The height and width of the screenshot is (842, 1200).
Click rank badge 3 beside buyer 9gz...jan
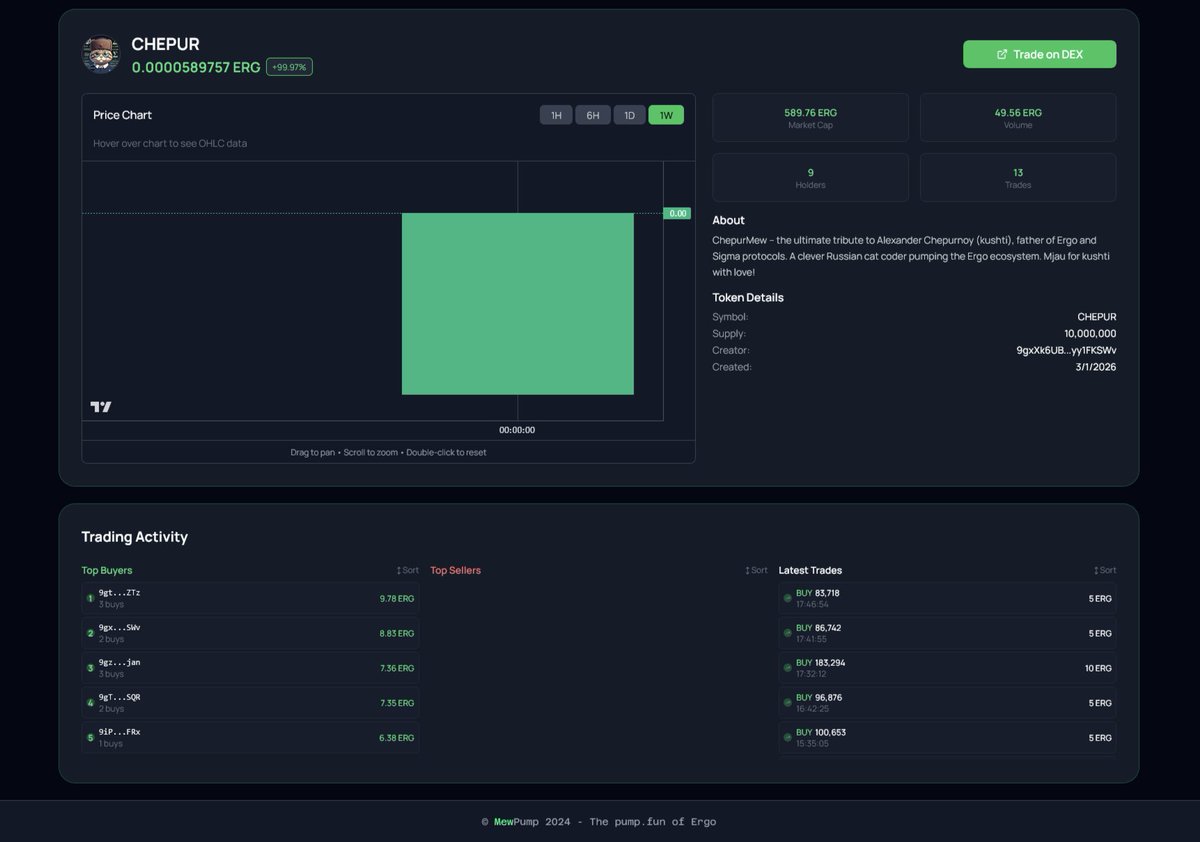coord(90,668)
